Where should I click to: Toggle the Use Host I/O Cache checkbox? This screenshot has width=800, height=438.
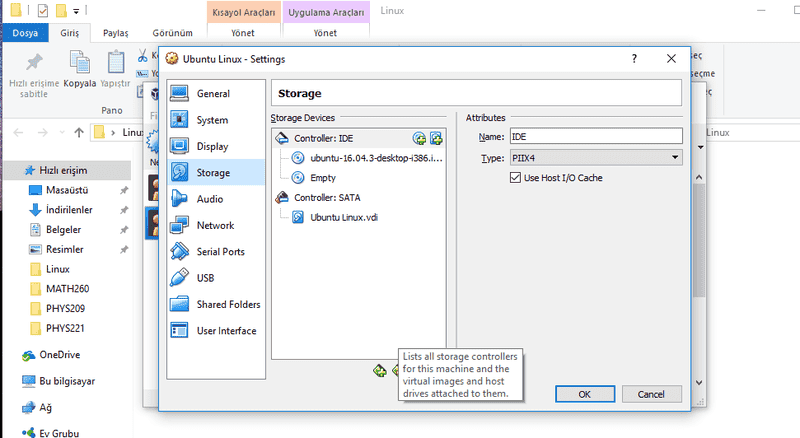516,178
